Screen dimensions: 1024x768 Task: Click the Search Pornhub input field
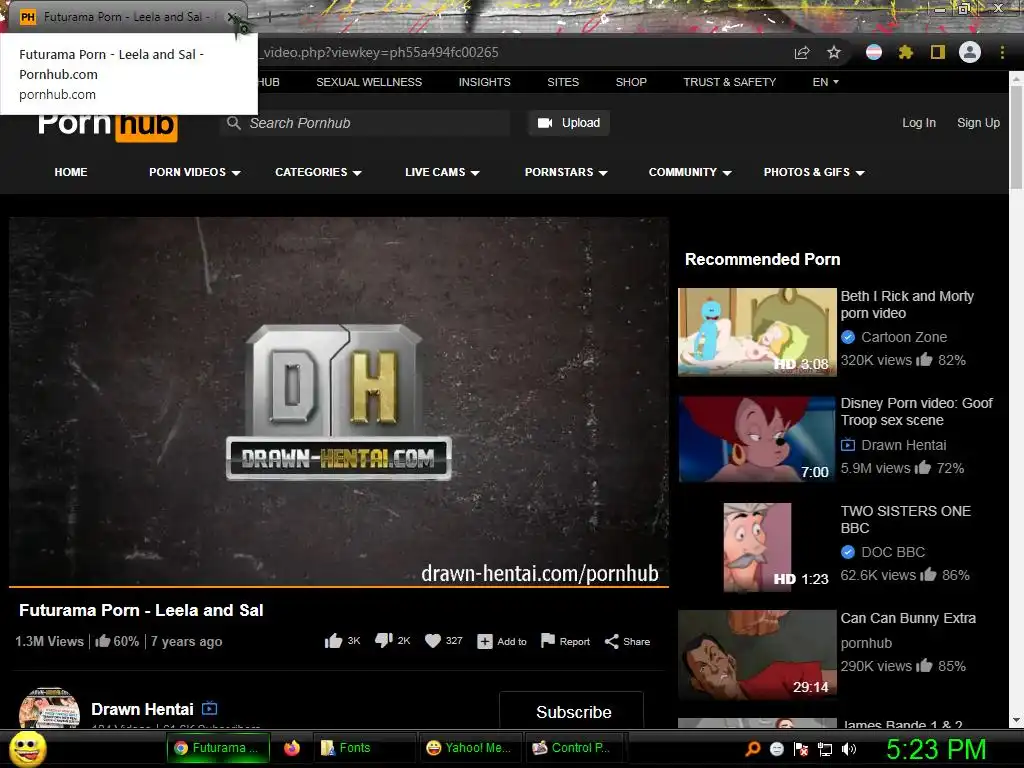point(365,123)
